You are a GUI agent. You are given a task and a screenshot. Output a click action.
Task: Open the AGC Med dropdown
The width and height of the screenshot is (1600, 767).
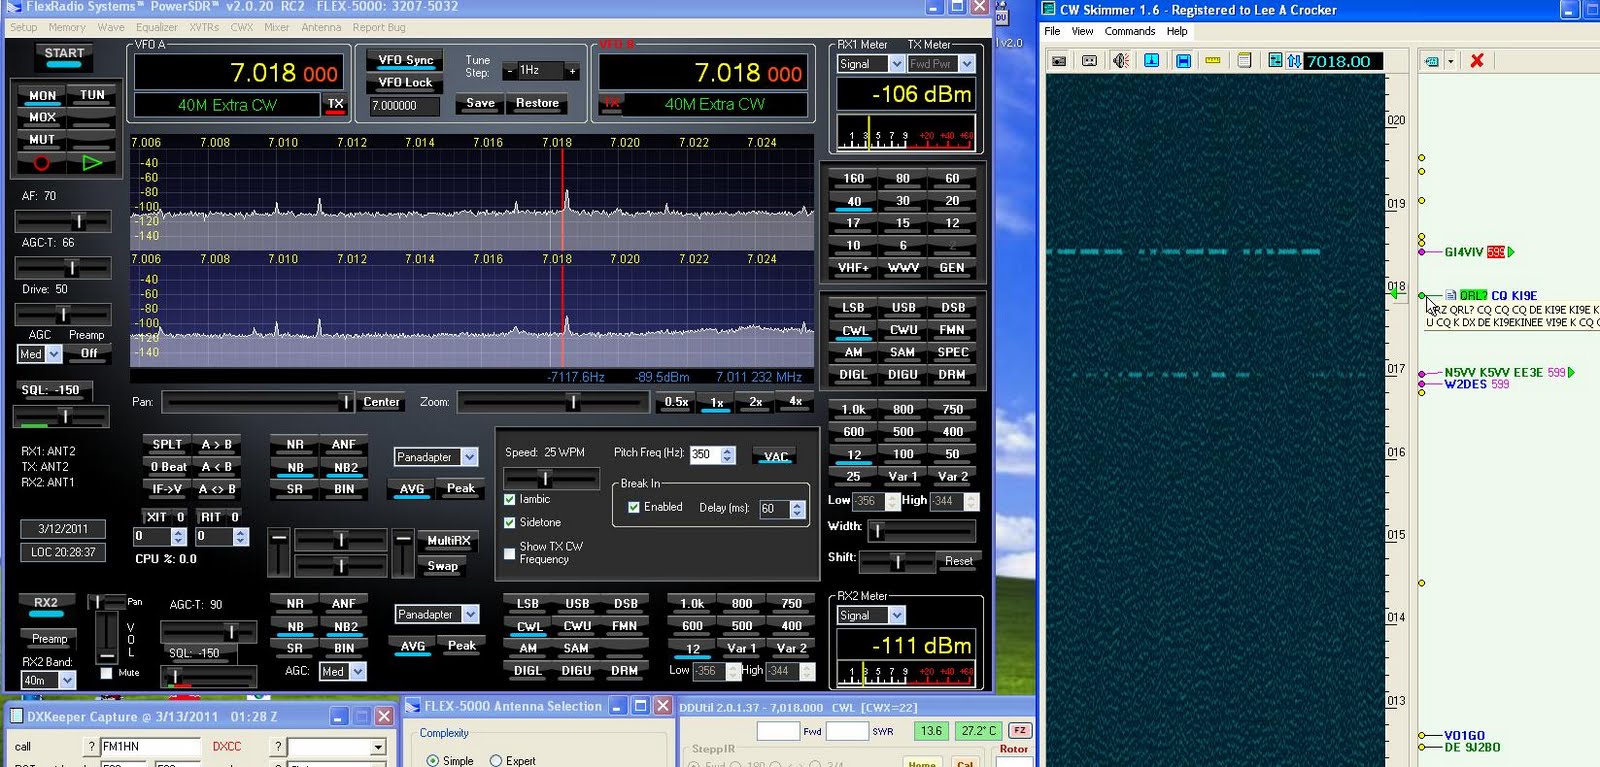click(54, 354)
